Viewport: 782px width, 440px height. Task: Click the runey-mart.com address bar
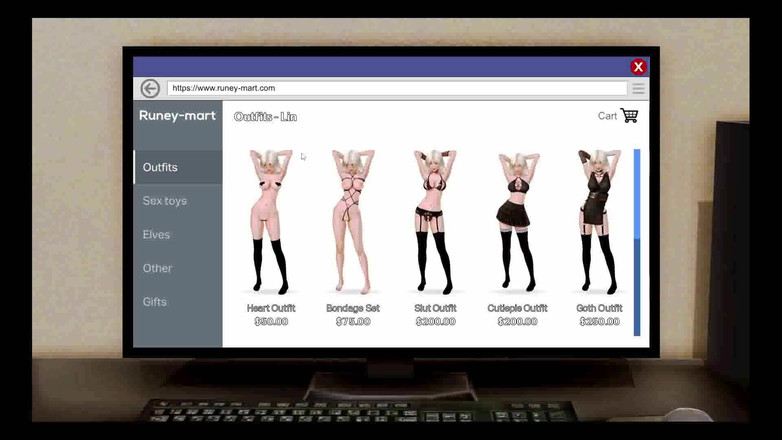(396, 88)
